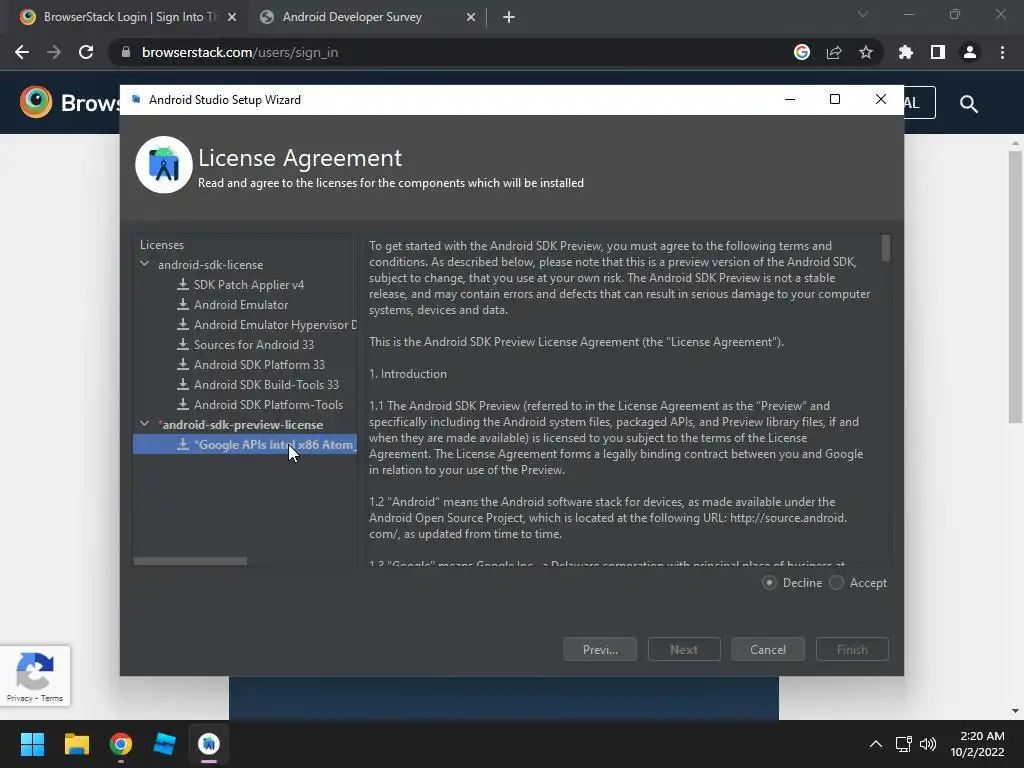
Task: Select Sources for Android 33 entry
Action: (x=253, y=344)
